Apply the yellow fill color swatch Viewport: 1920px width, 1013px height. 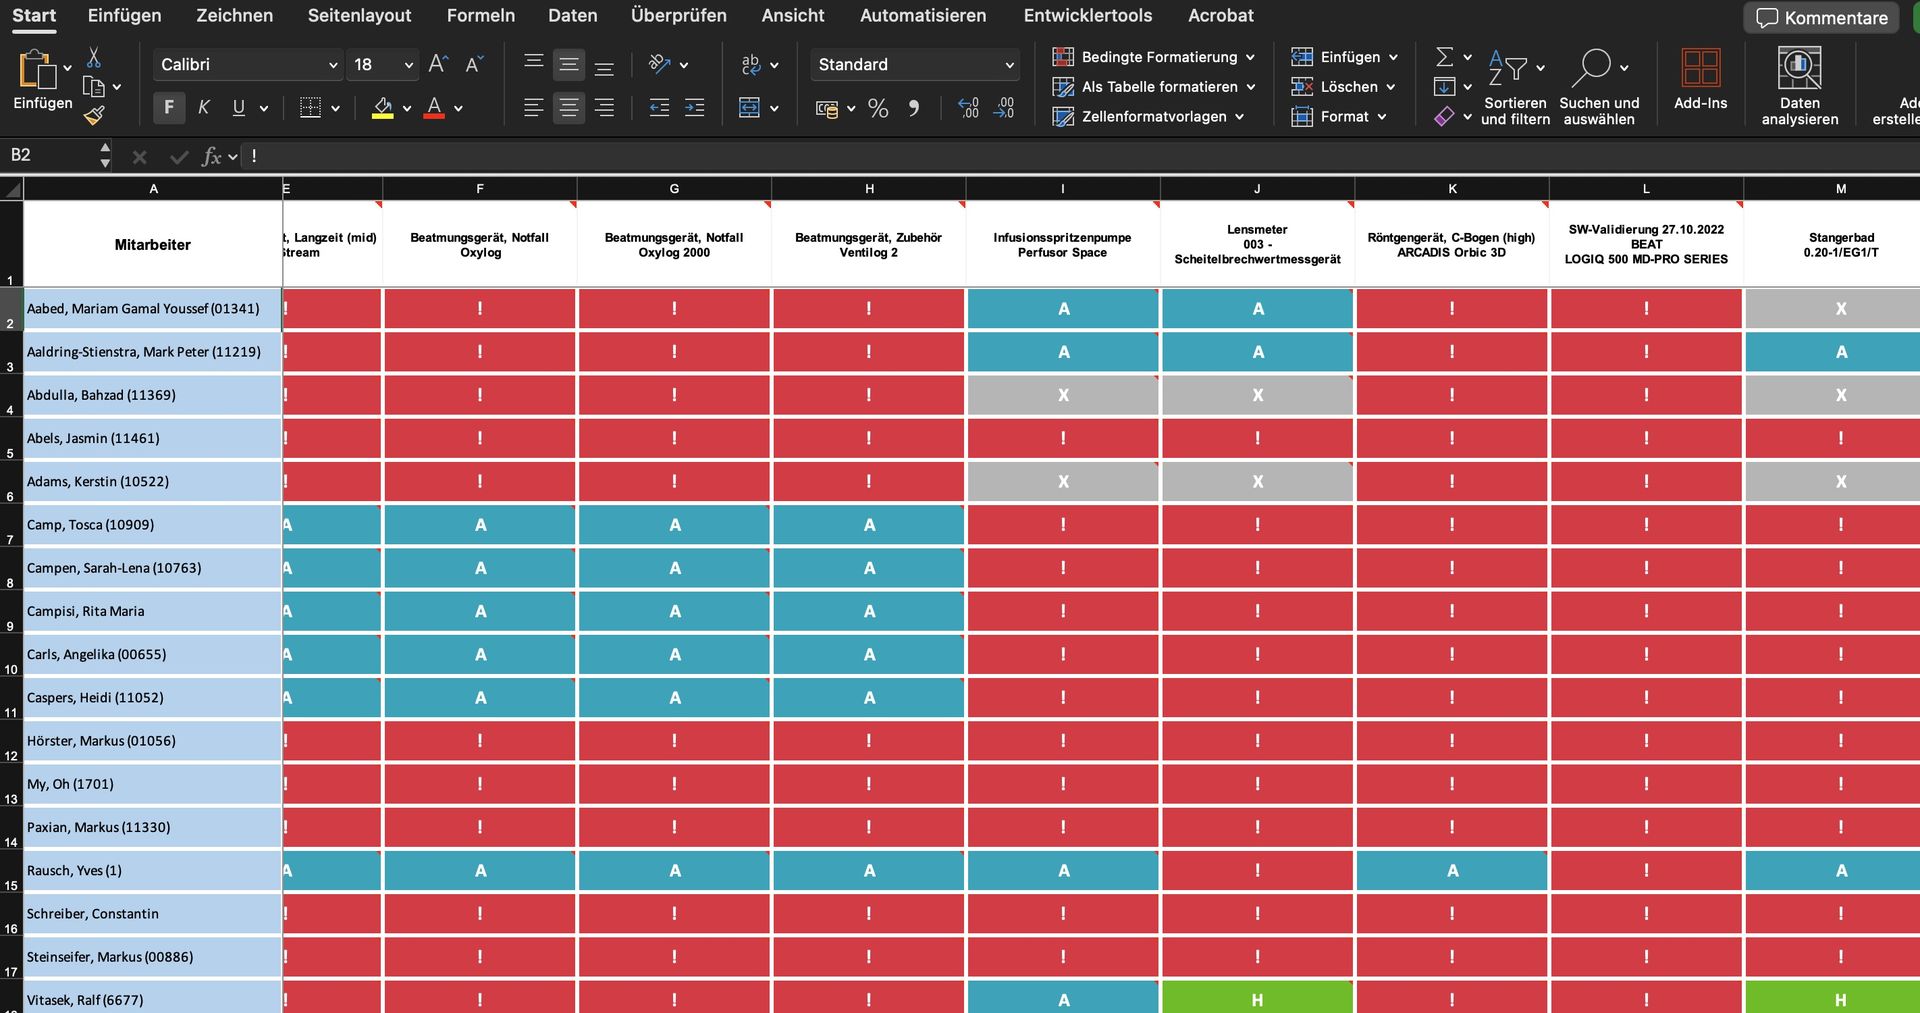(x=382, y=108)
